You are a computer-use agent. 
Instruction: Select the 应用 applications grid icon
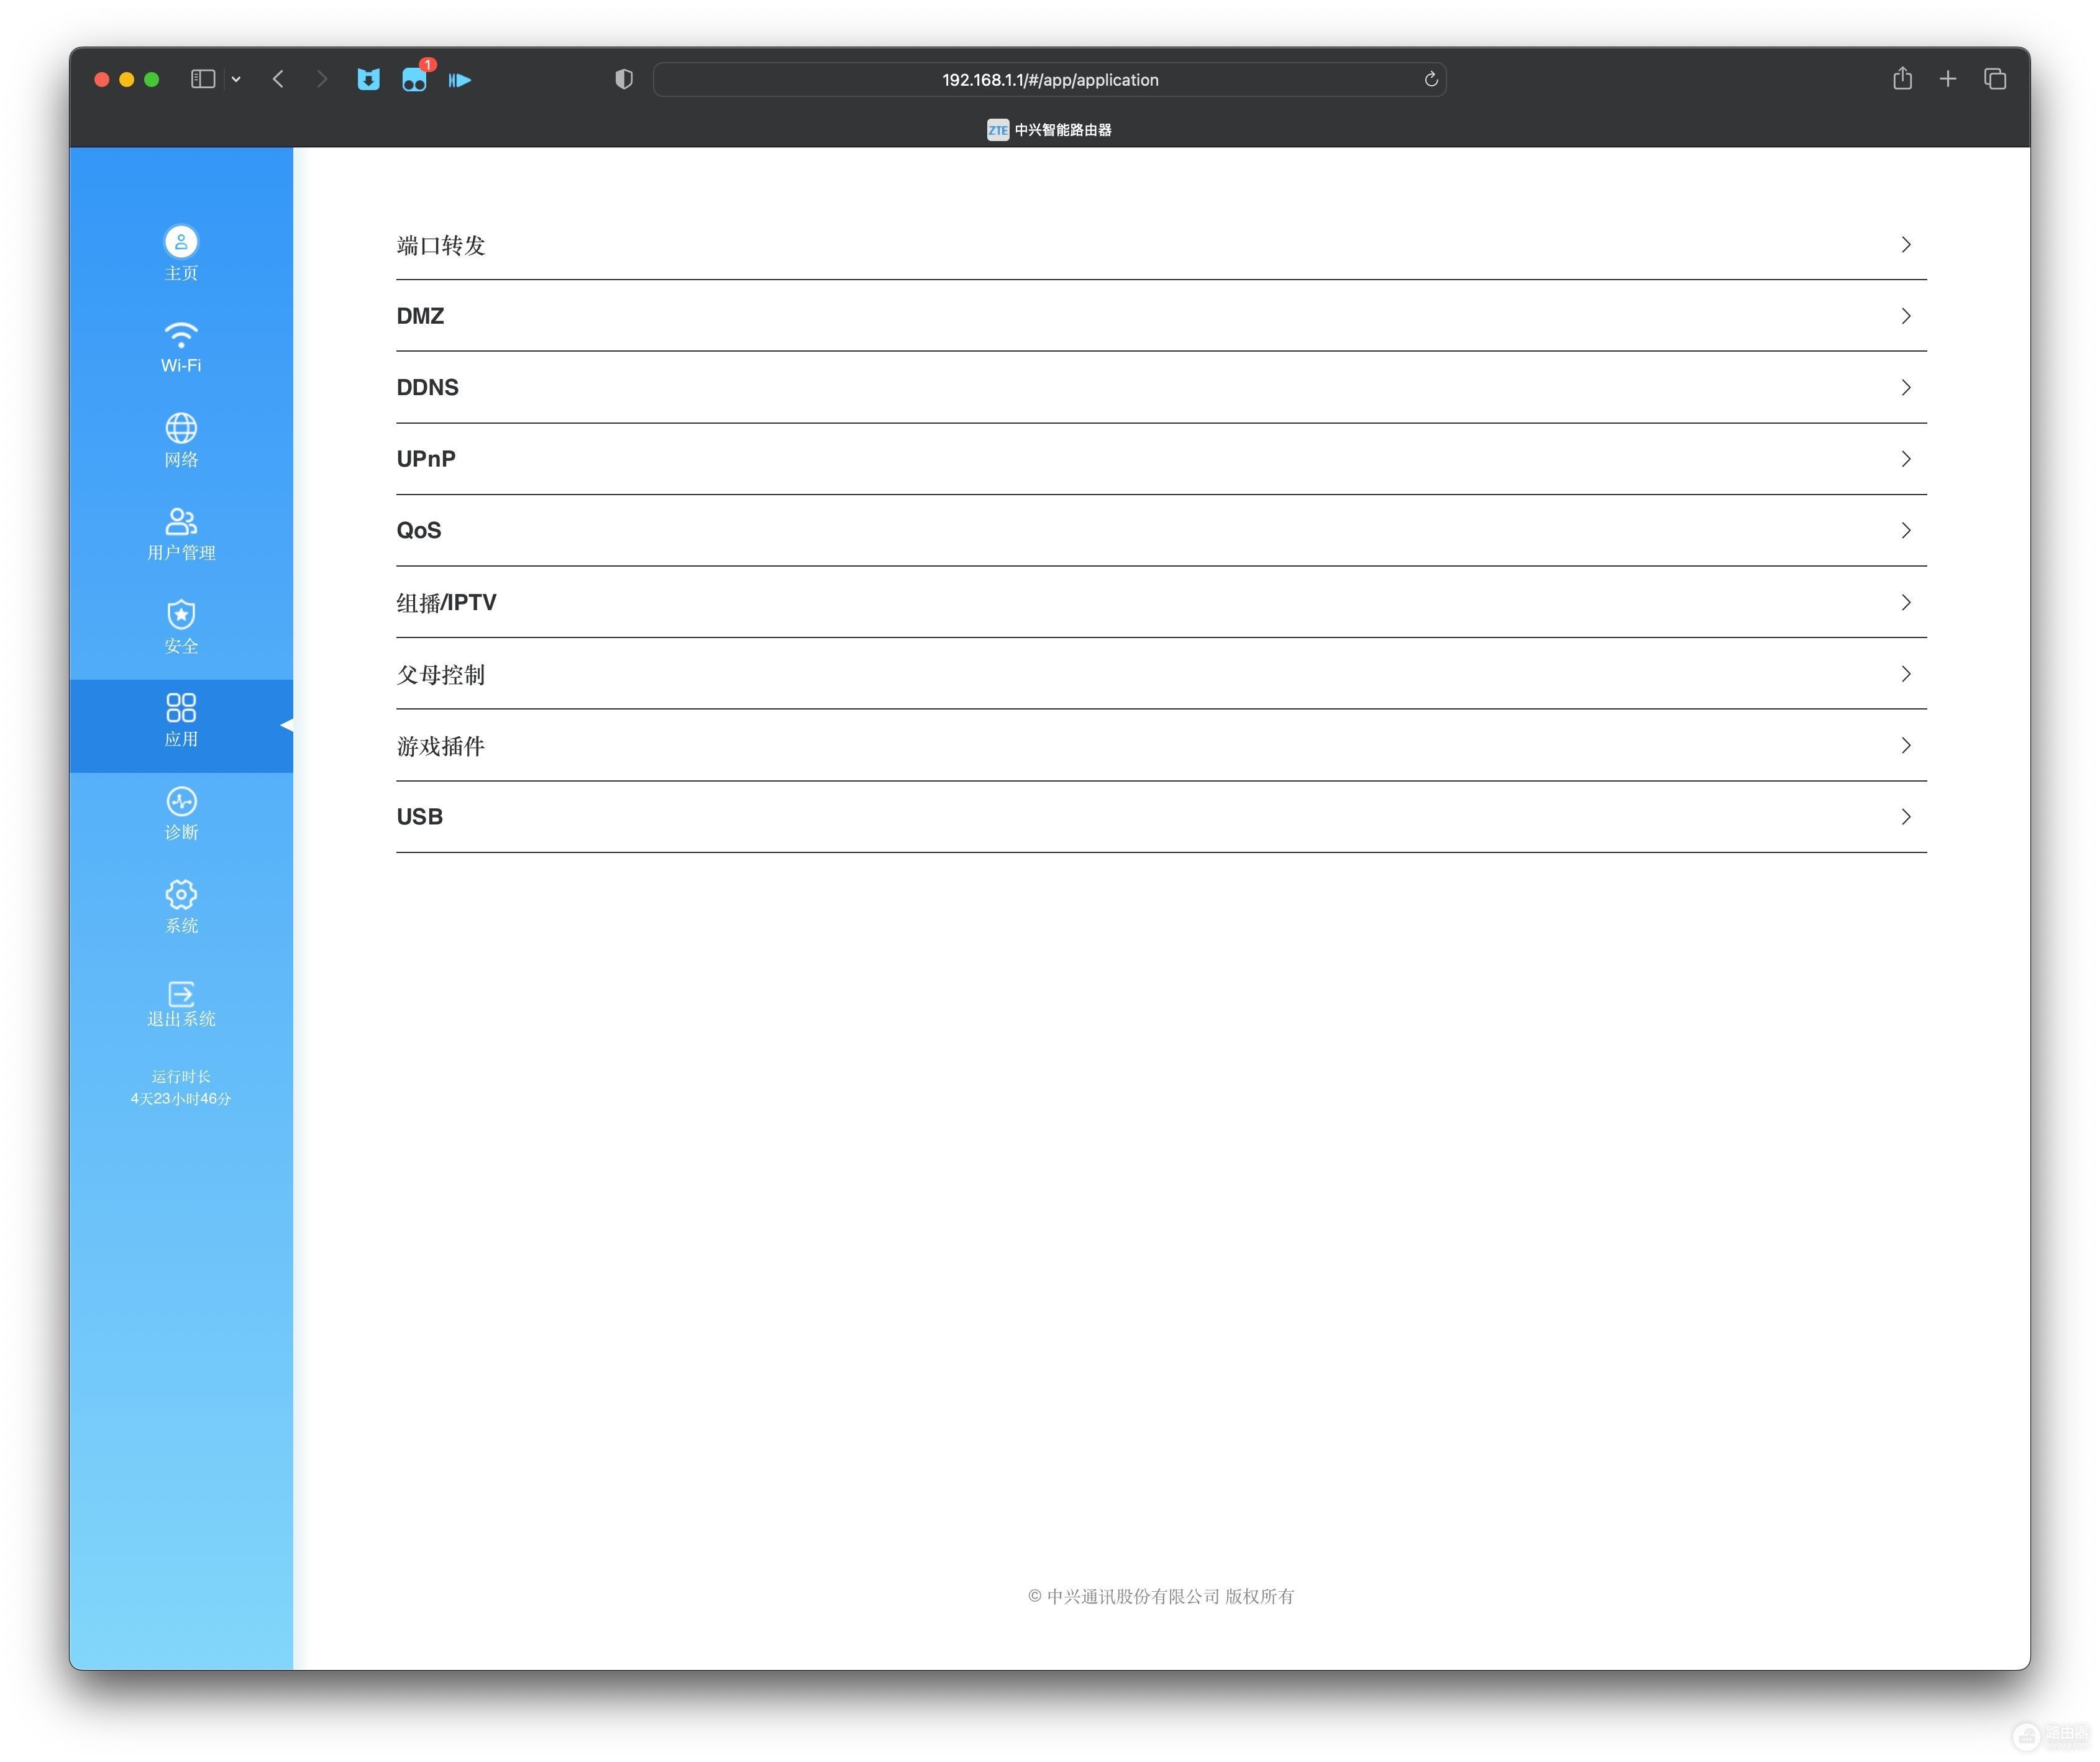pyautogui.click(x=181, y=708)
